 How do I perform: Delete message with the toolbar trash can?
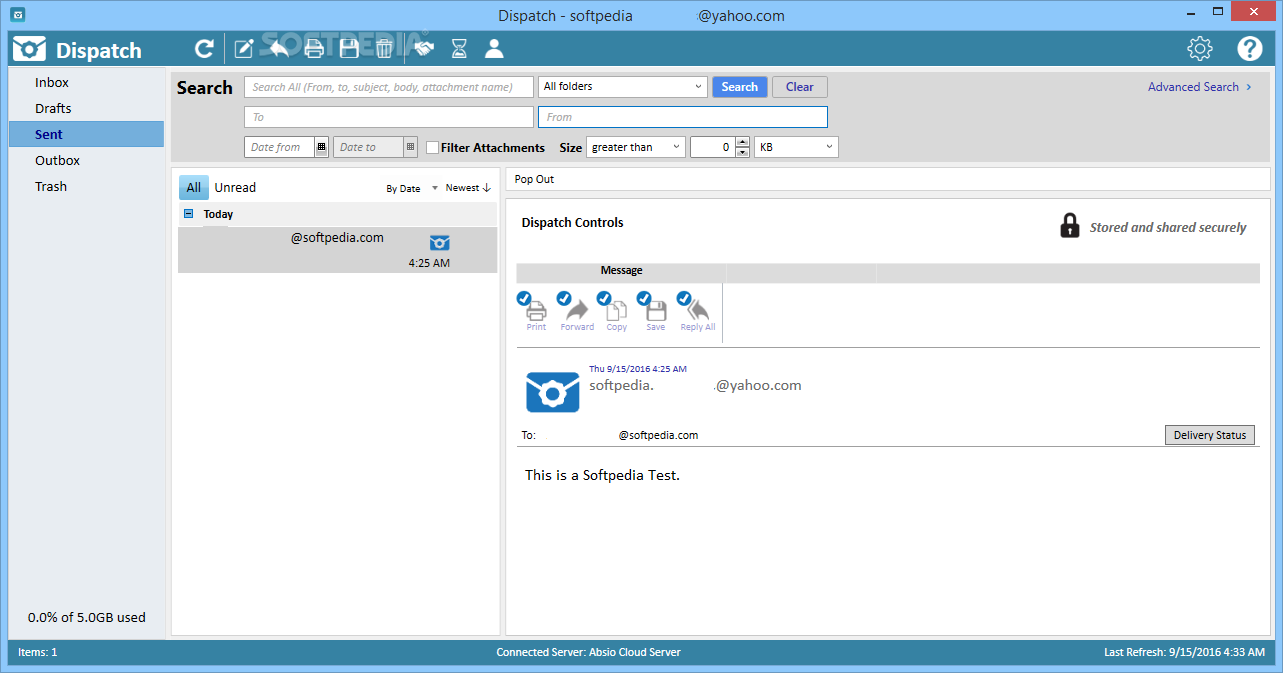tap(384, 48)
